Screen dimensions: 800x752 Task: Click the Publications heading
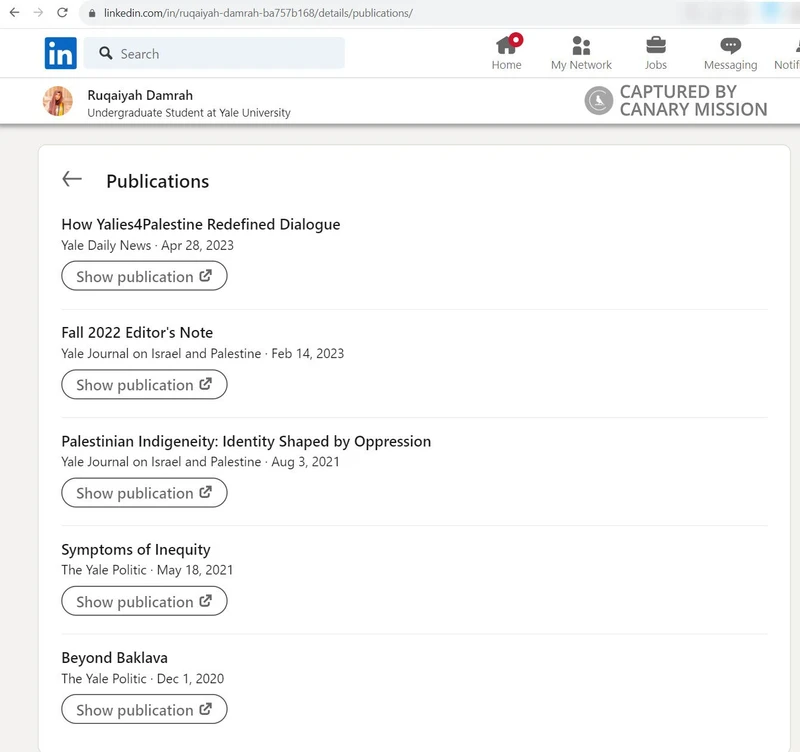tap(158, 181)
